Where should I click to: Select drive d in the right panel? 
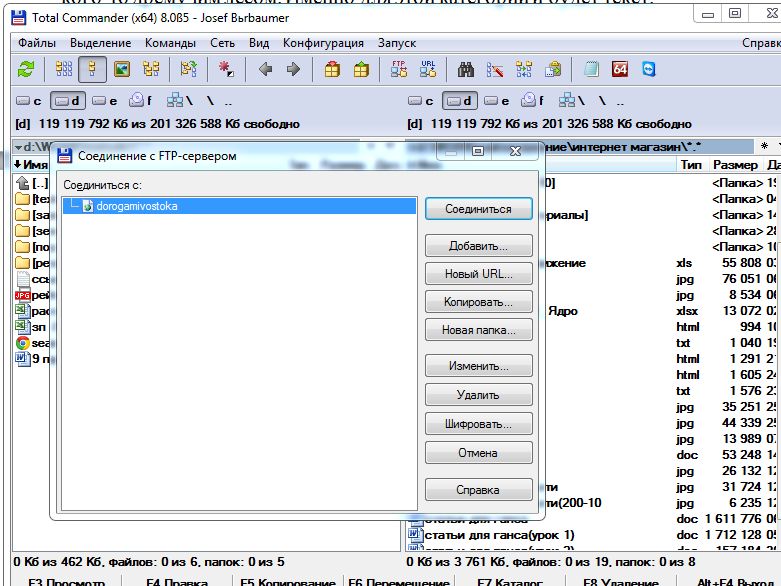pyautogui.click(x=460, y=101)
